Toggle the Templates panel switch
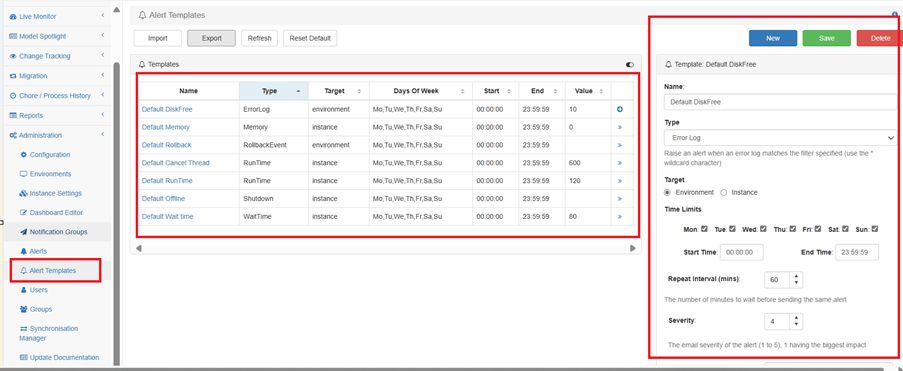Screen dimensions: 903x371 pos(629,65)
